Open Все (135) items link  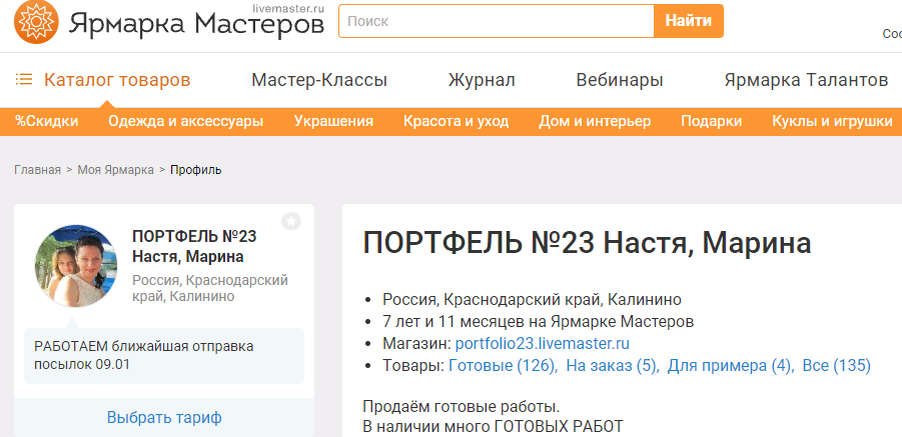(836, 366)
